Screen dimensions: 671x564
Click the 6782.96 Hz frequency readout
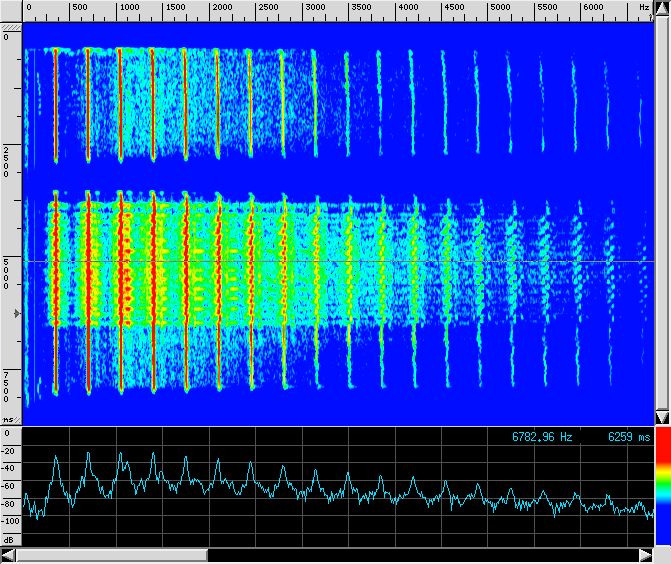543,437
